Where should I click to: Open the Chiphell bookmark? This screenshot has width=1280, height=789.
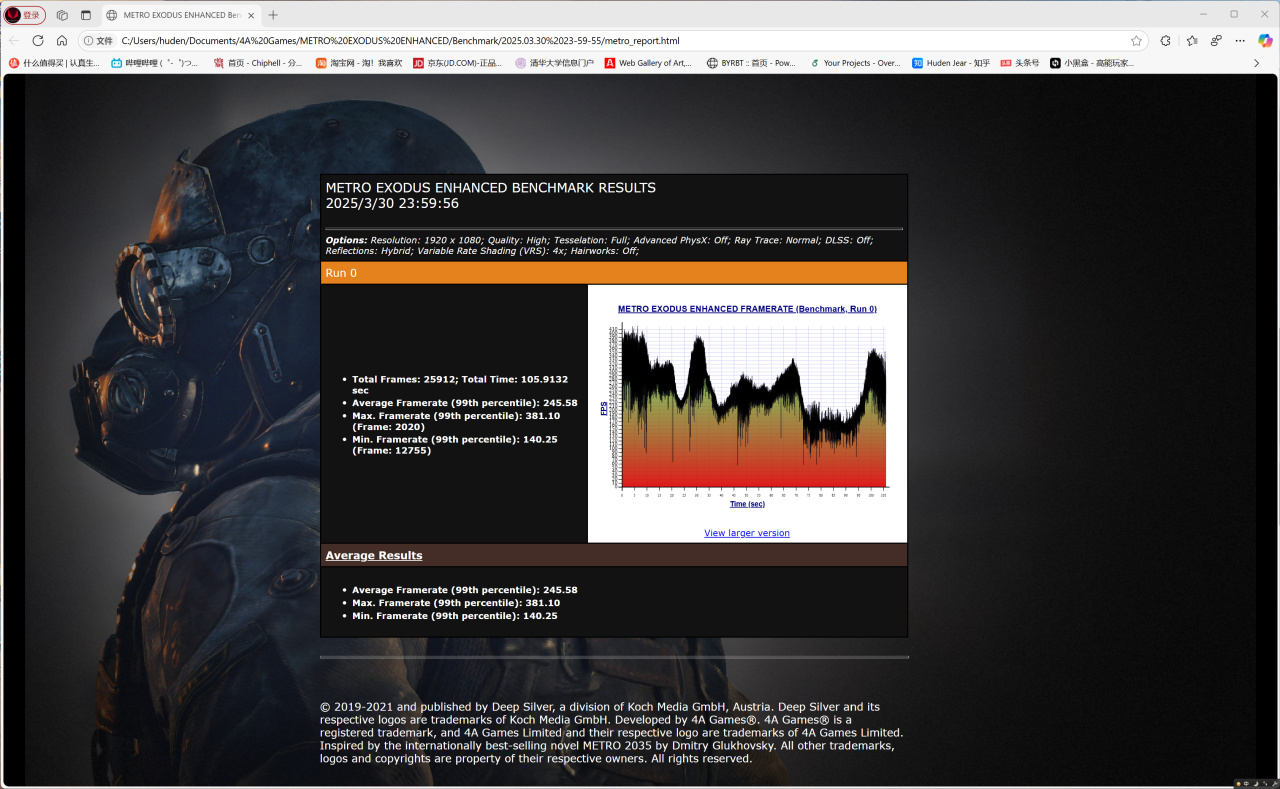[258, 63]
